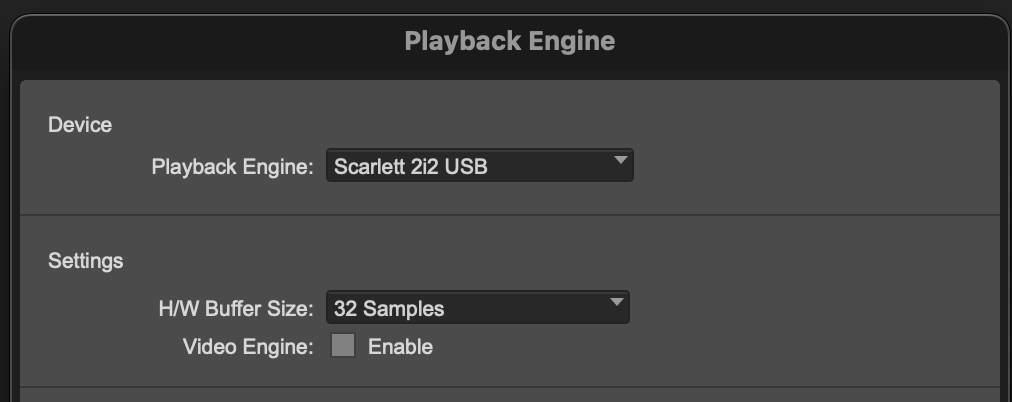Image resolution: width=1012 pixels, height=402 pixels.
Task: Click the Enable label beside Video Engine
Action: tap(400, 347)
